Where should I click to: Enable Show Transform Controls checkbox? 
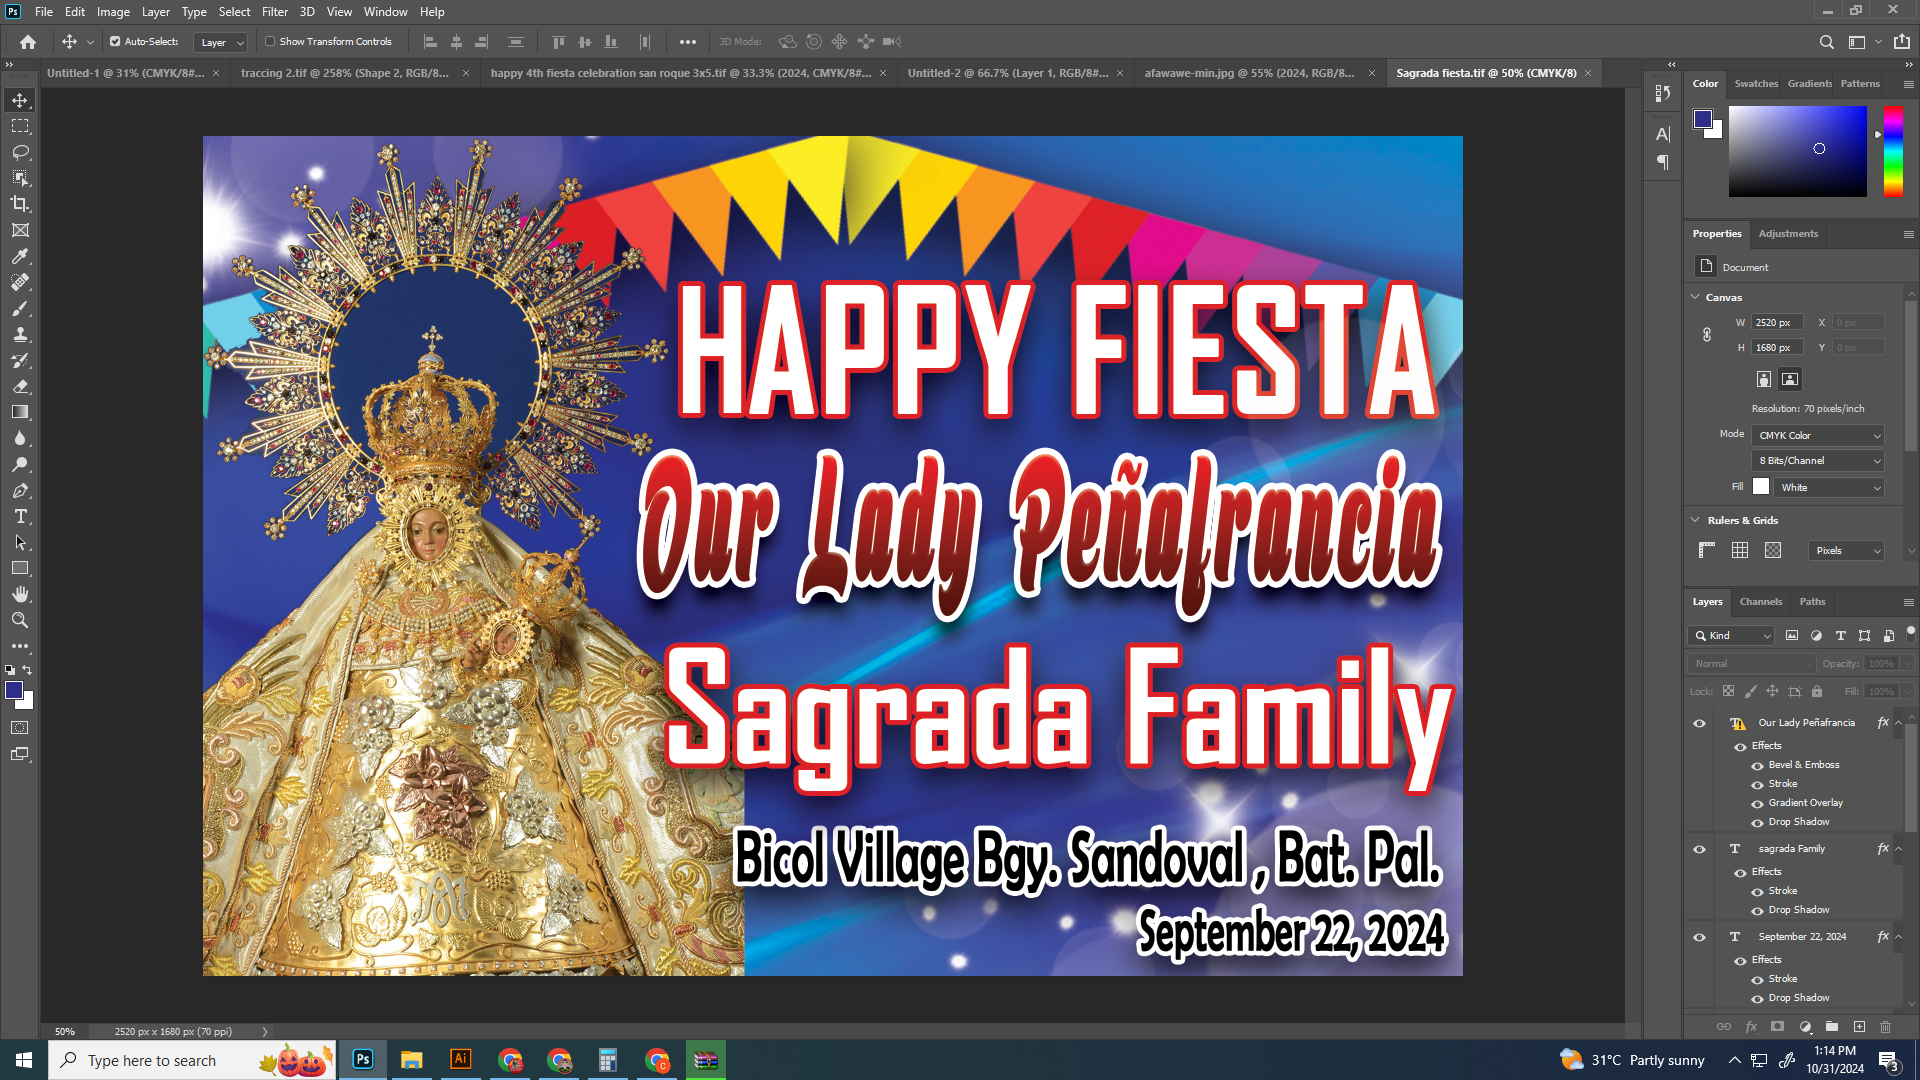[270, 42]
